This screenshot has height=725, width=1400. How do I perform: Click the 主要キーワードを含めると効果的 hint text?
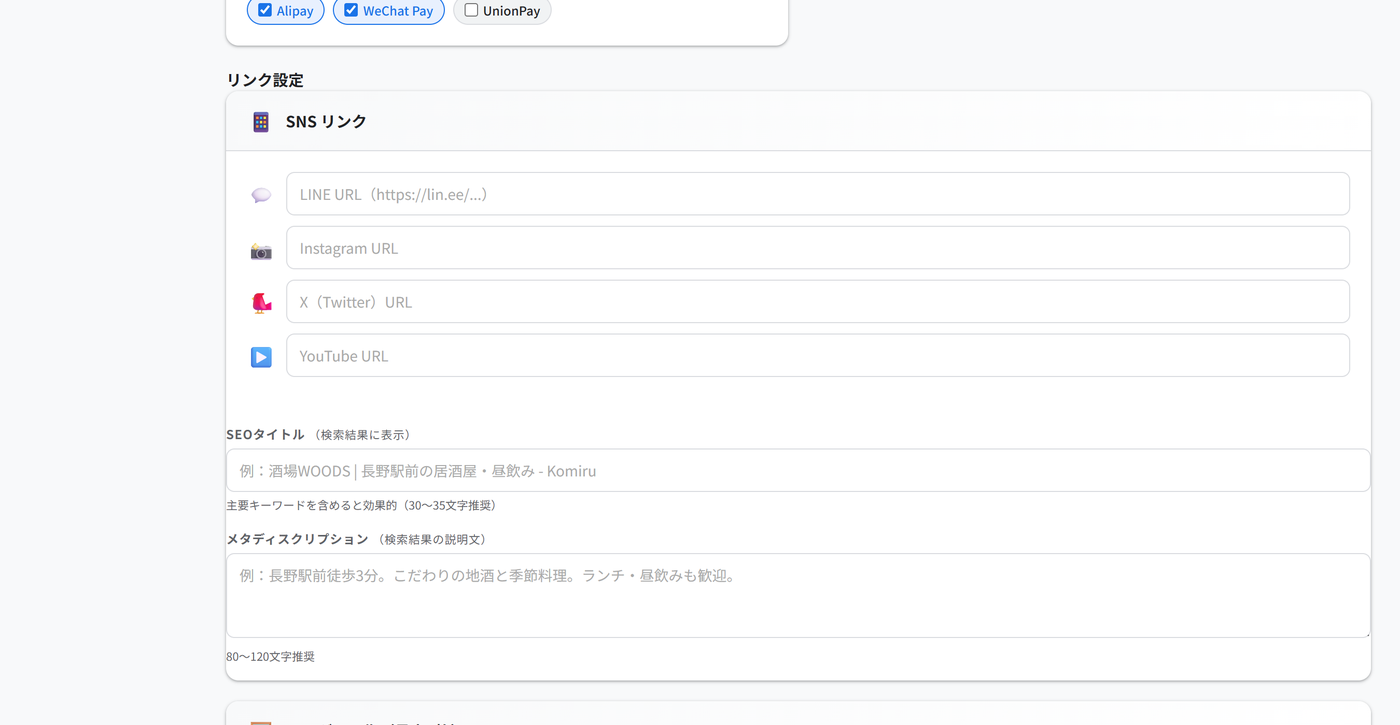click(361, 506)
